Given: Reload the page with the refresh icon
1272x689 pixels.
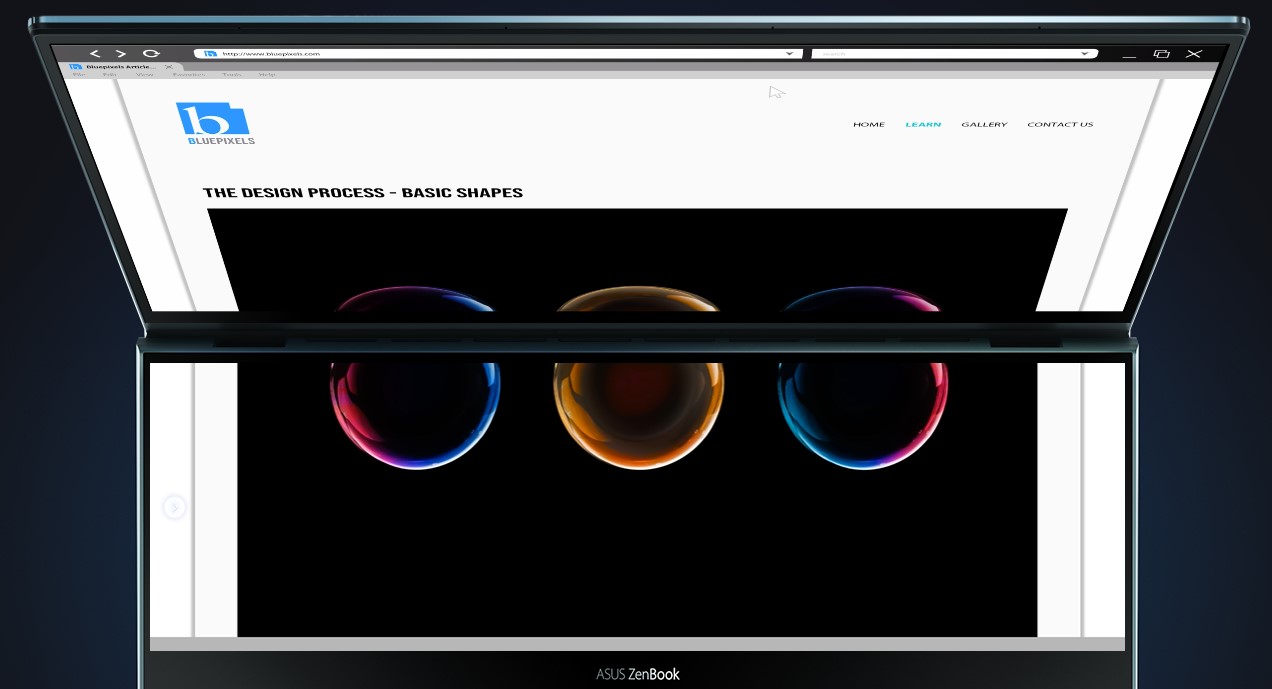Looking at the screenshot, I should click(151, 54).
